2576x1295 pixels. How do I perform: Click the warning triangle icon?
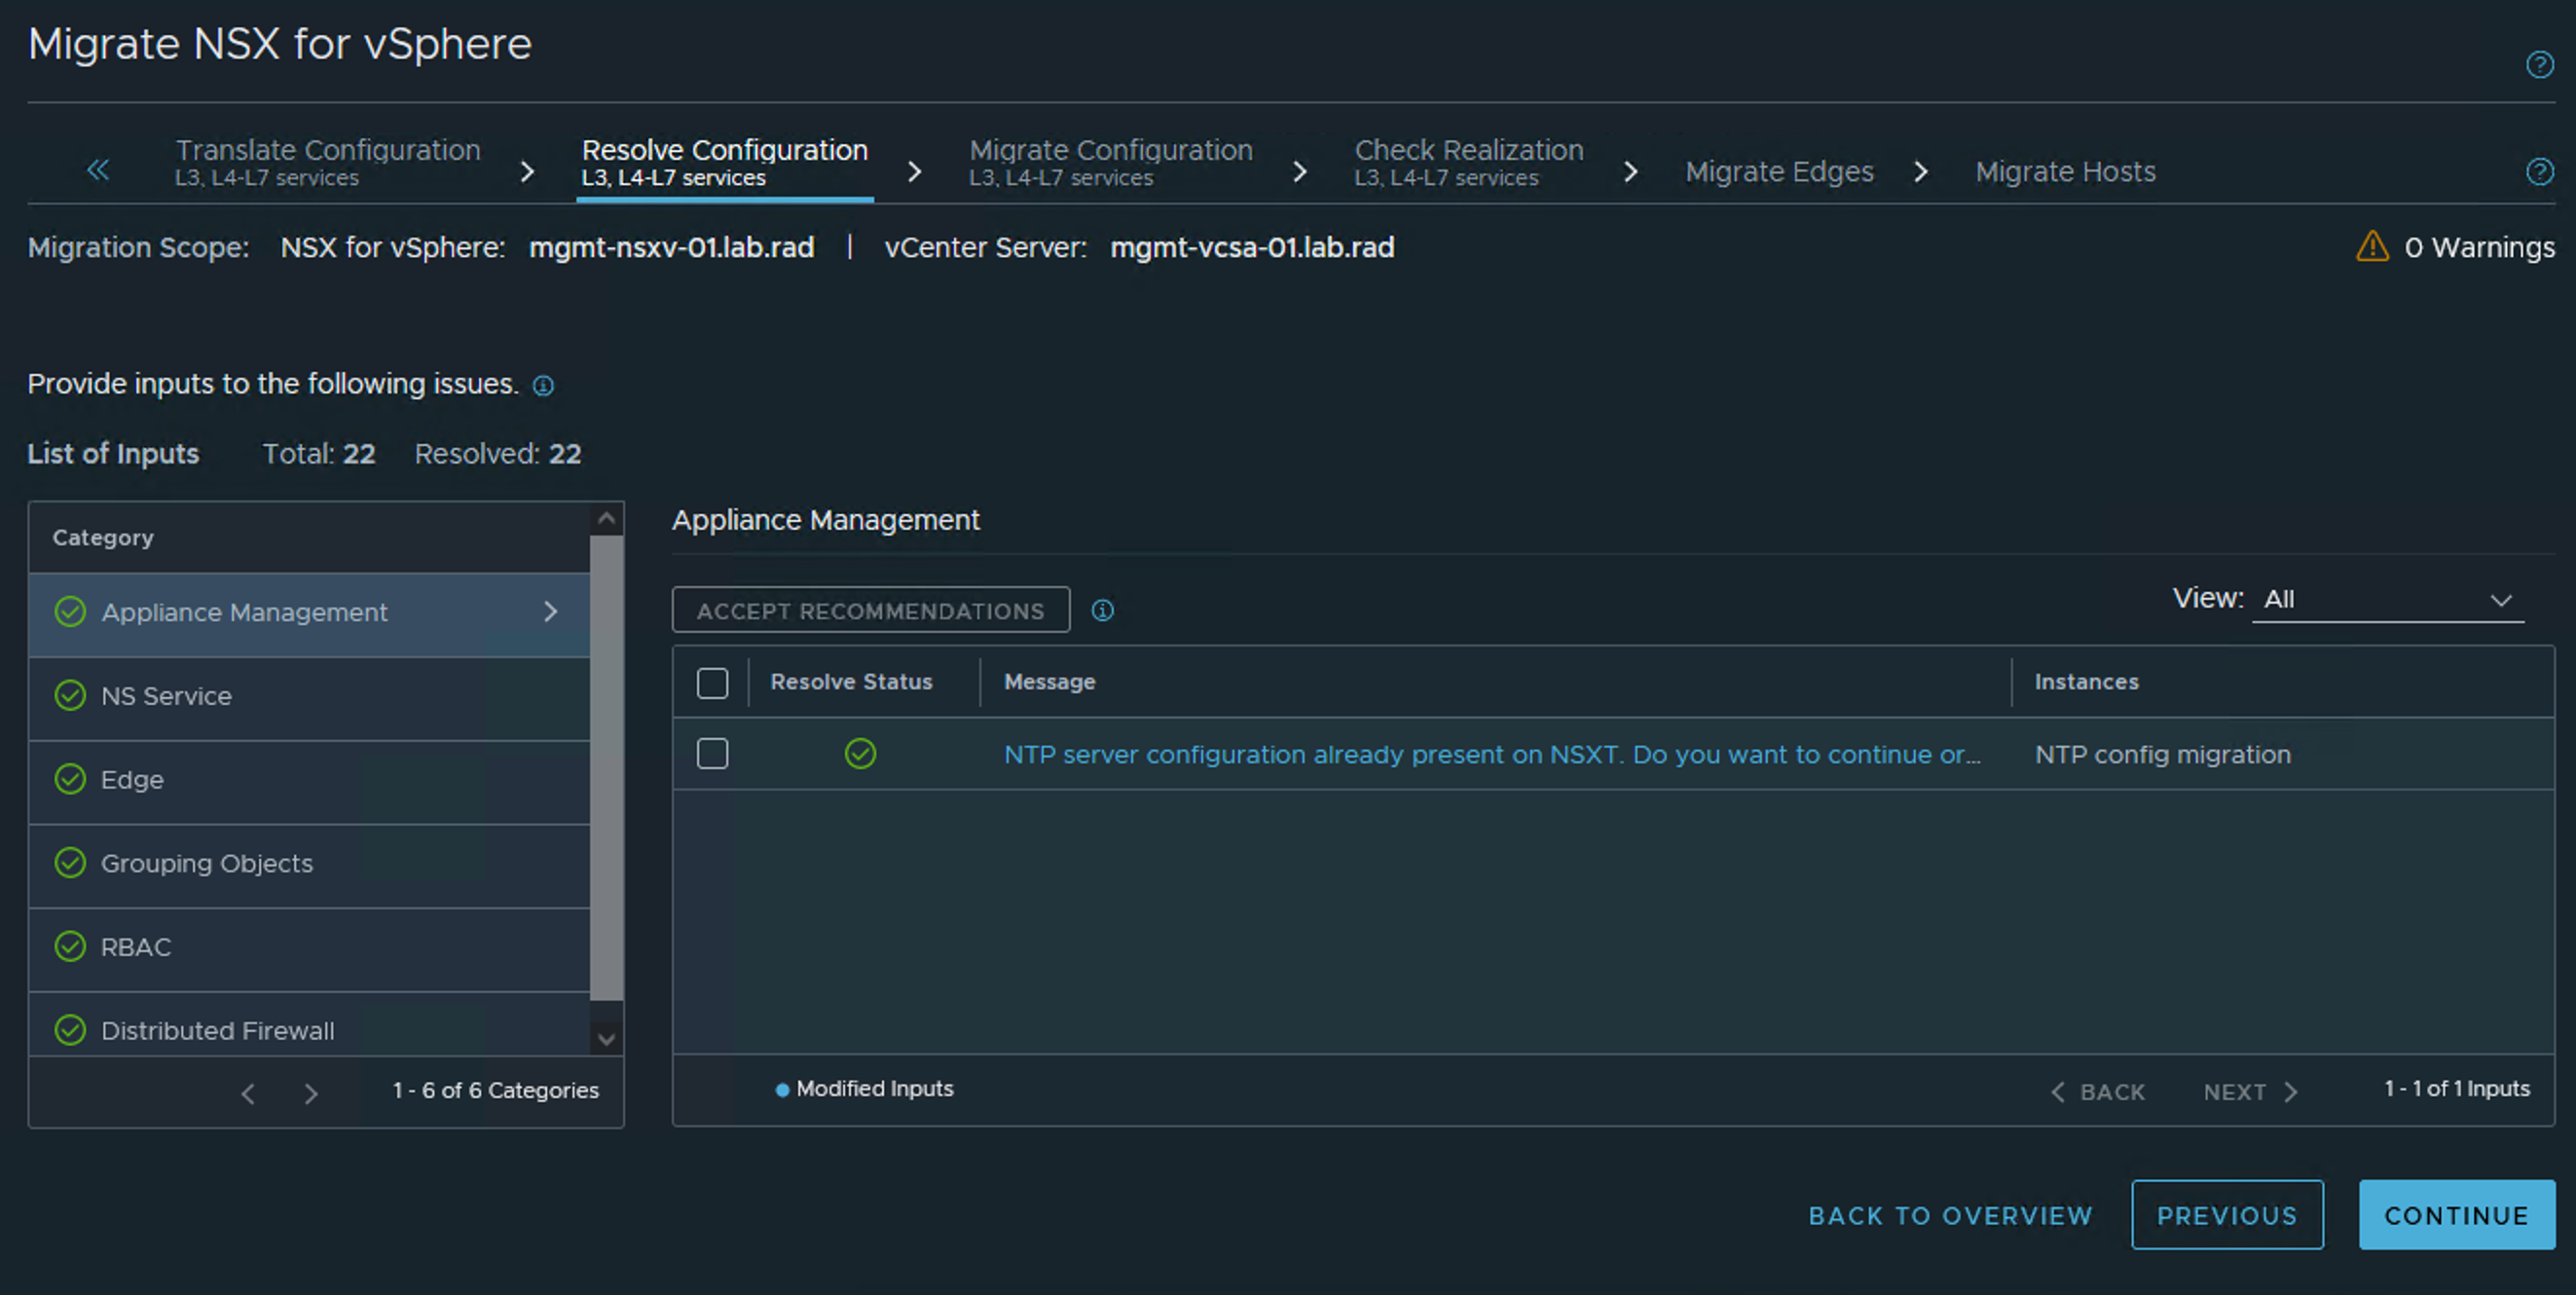click(x=2372, y=246)
